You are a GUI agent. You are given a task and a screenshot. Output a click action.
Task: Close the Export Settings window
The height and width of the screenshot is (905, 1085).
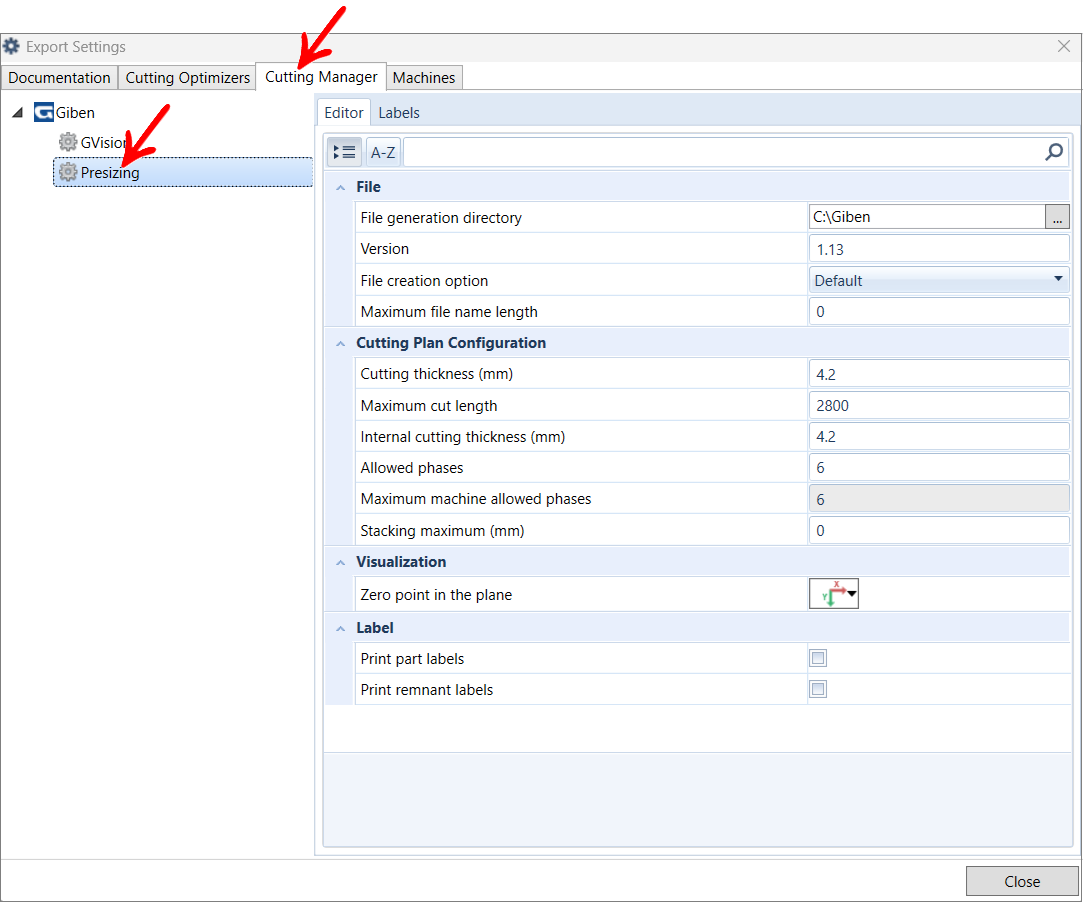1064,46
